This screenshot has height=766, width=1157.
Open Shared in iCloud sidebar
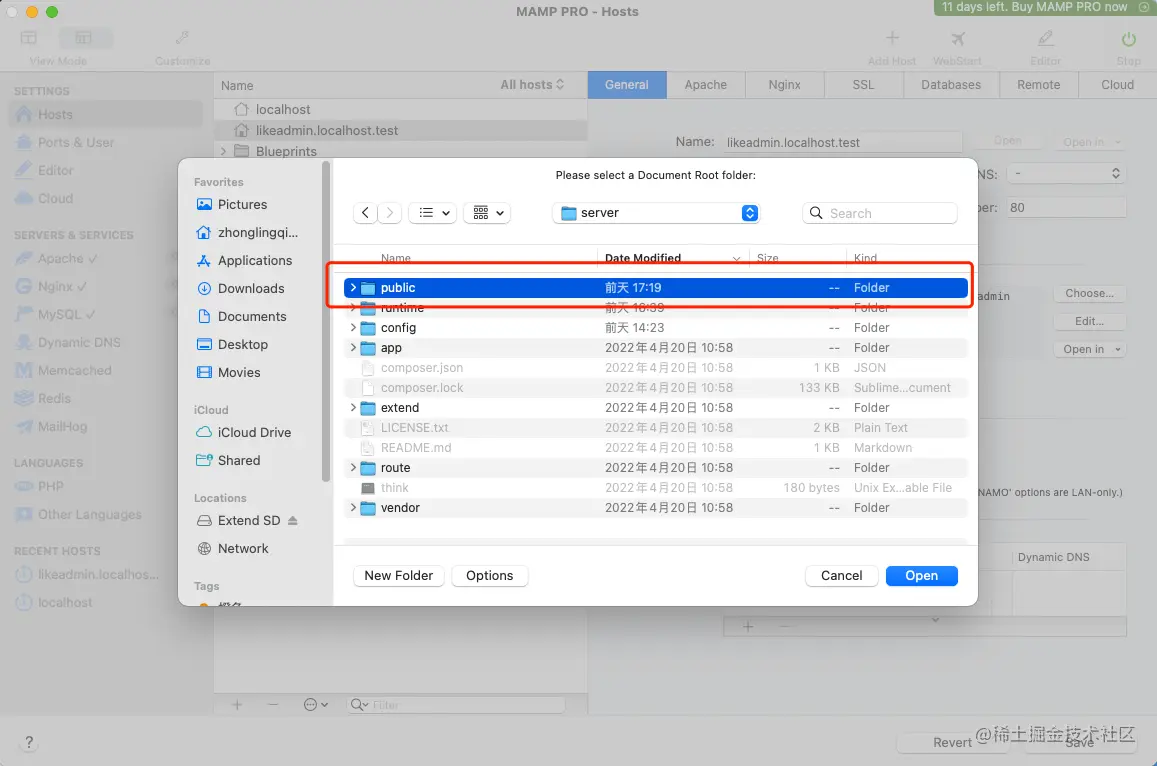click(228, 460)
